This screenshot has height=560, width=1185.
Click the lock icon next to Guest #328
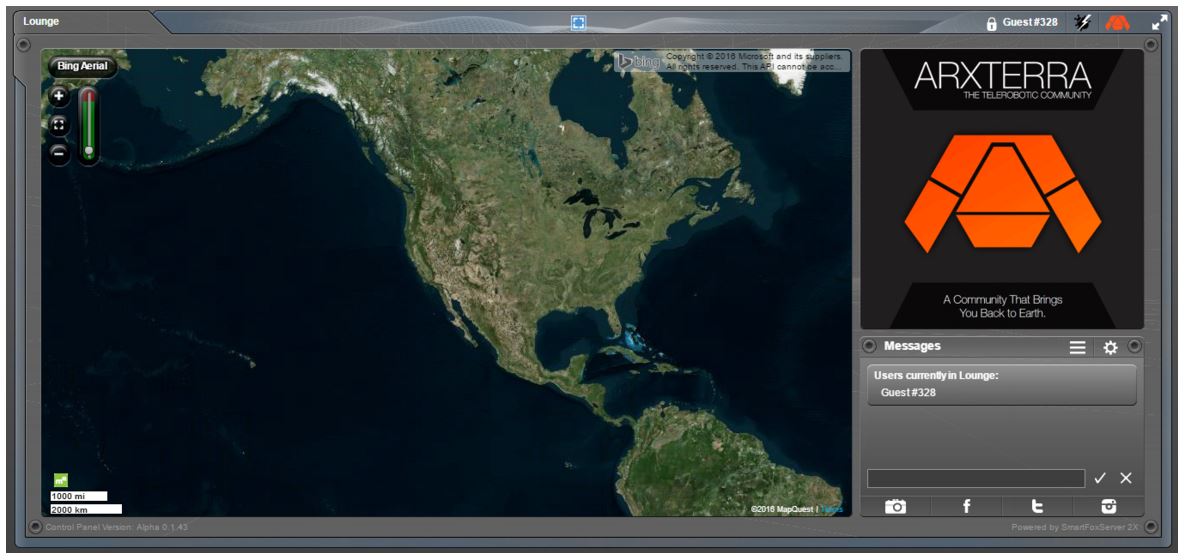pyautogui.click(x=991, y=23)
